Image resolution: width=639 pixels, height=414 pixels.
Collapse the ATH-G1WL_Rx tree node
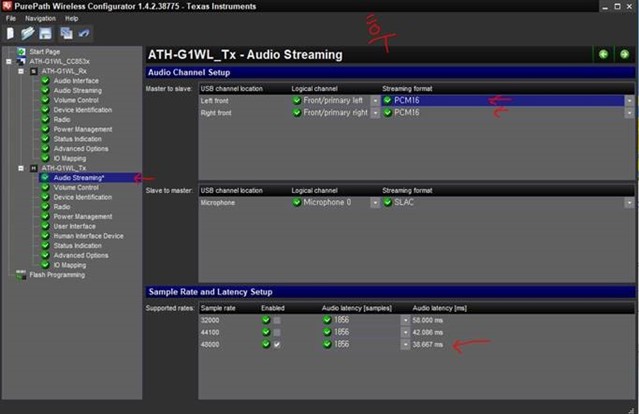[21, 71]
